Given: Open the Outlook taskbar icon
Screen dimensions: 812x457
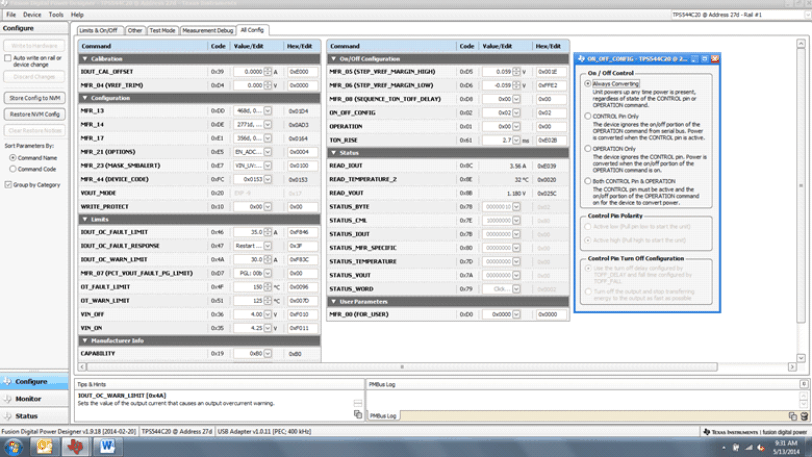Looking at the screenshot, I should pos(45,447).
